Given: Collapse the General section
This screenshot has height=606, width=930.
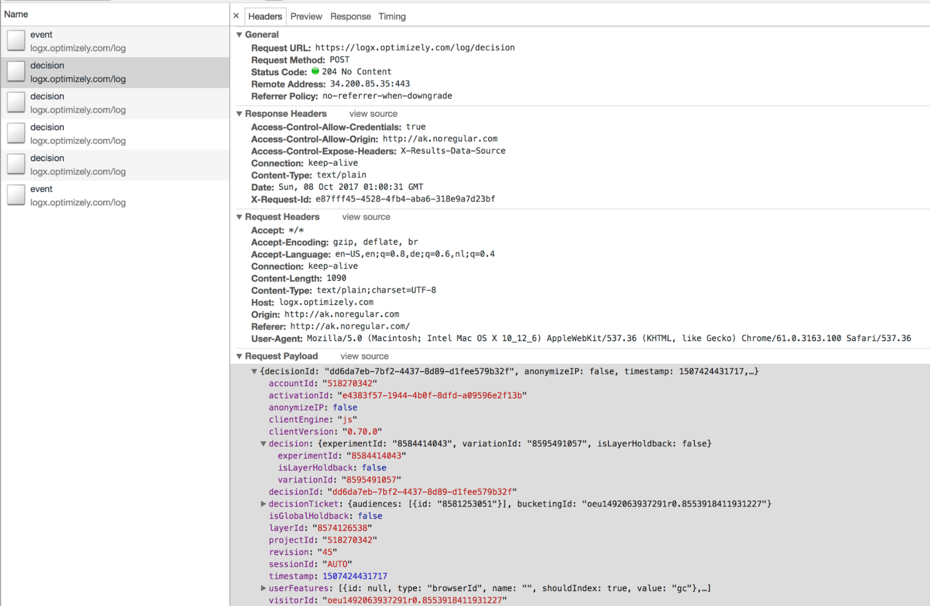Looking at the screenshot, I should 240,35.
